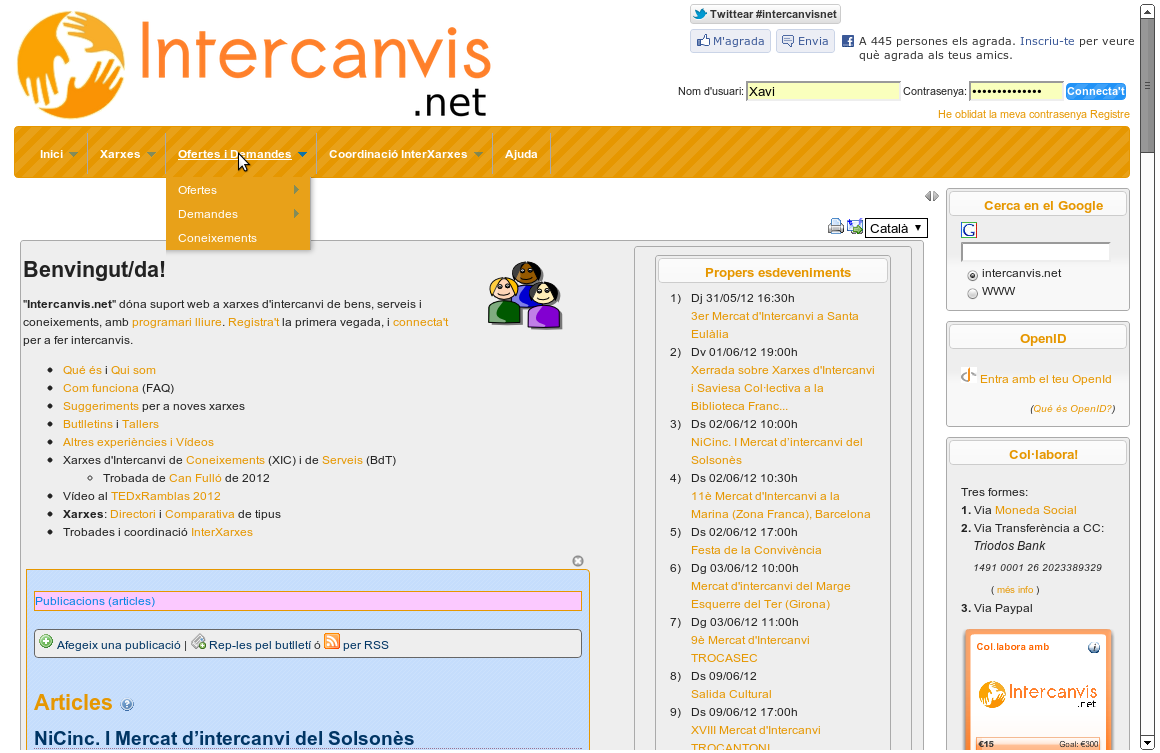Select the intercanvis.net search radio button
The image size is (1160, 753).
(972, 275)
